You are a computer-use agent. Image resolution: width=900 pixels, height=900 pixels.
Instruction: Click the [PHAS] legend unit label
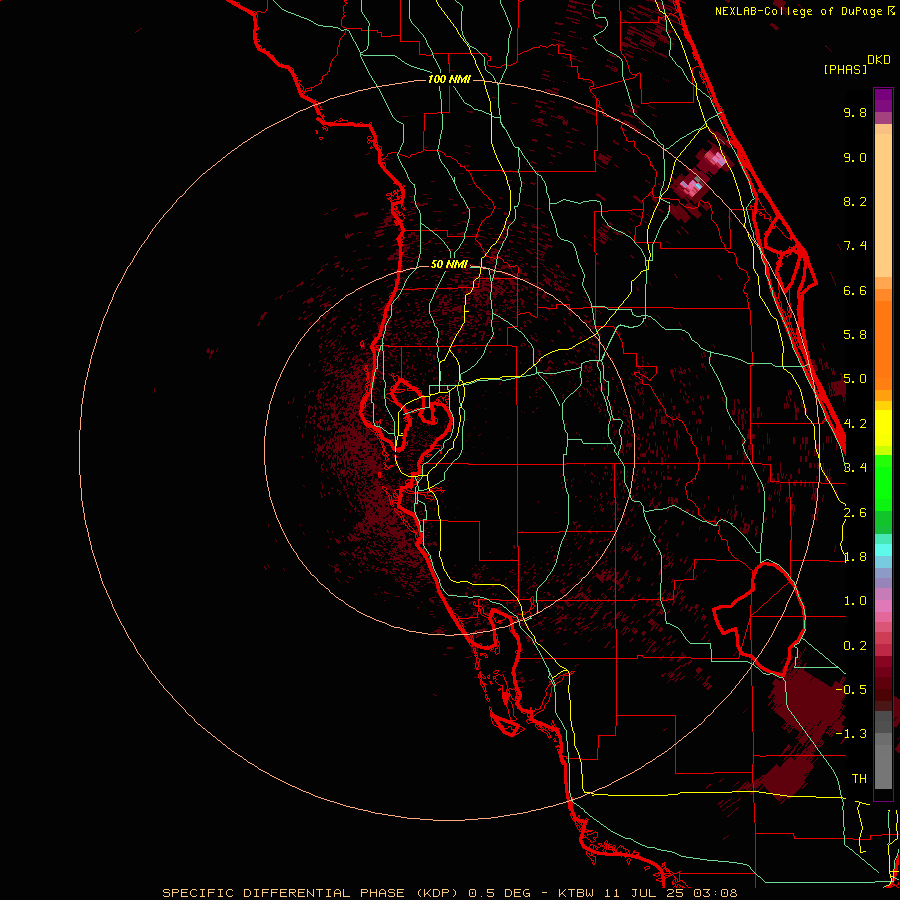pos(845,69)
